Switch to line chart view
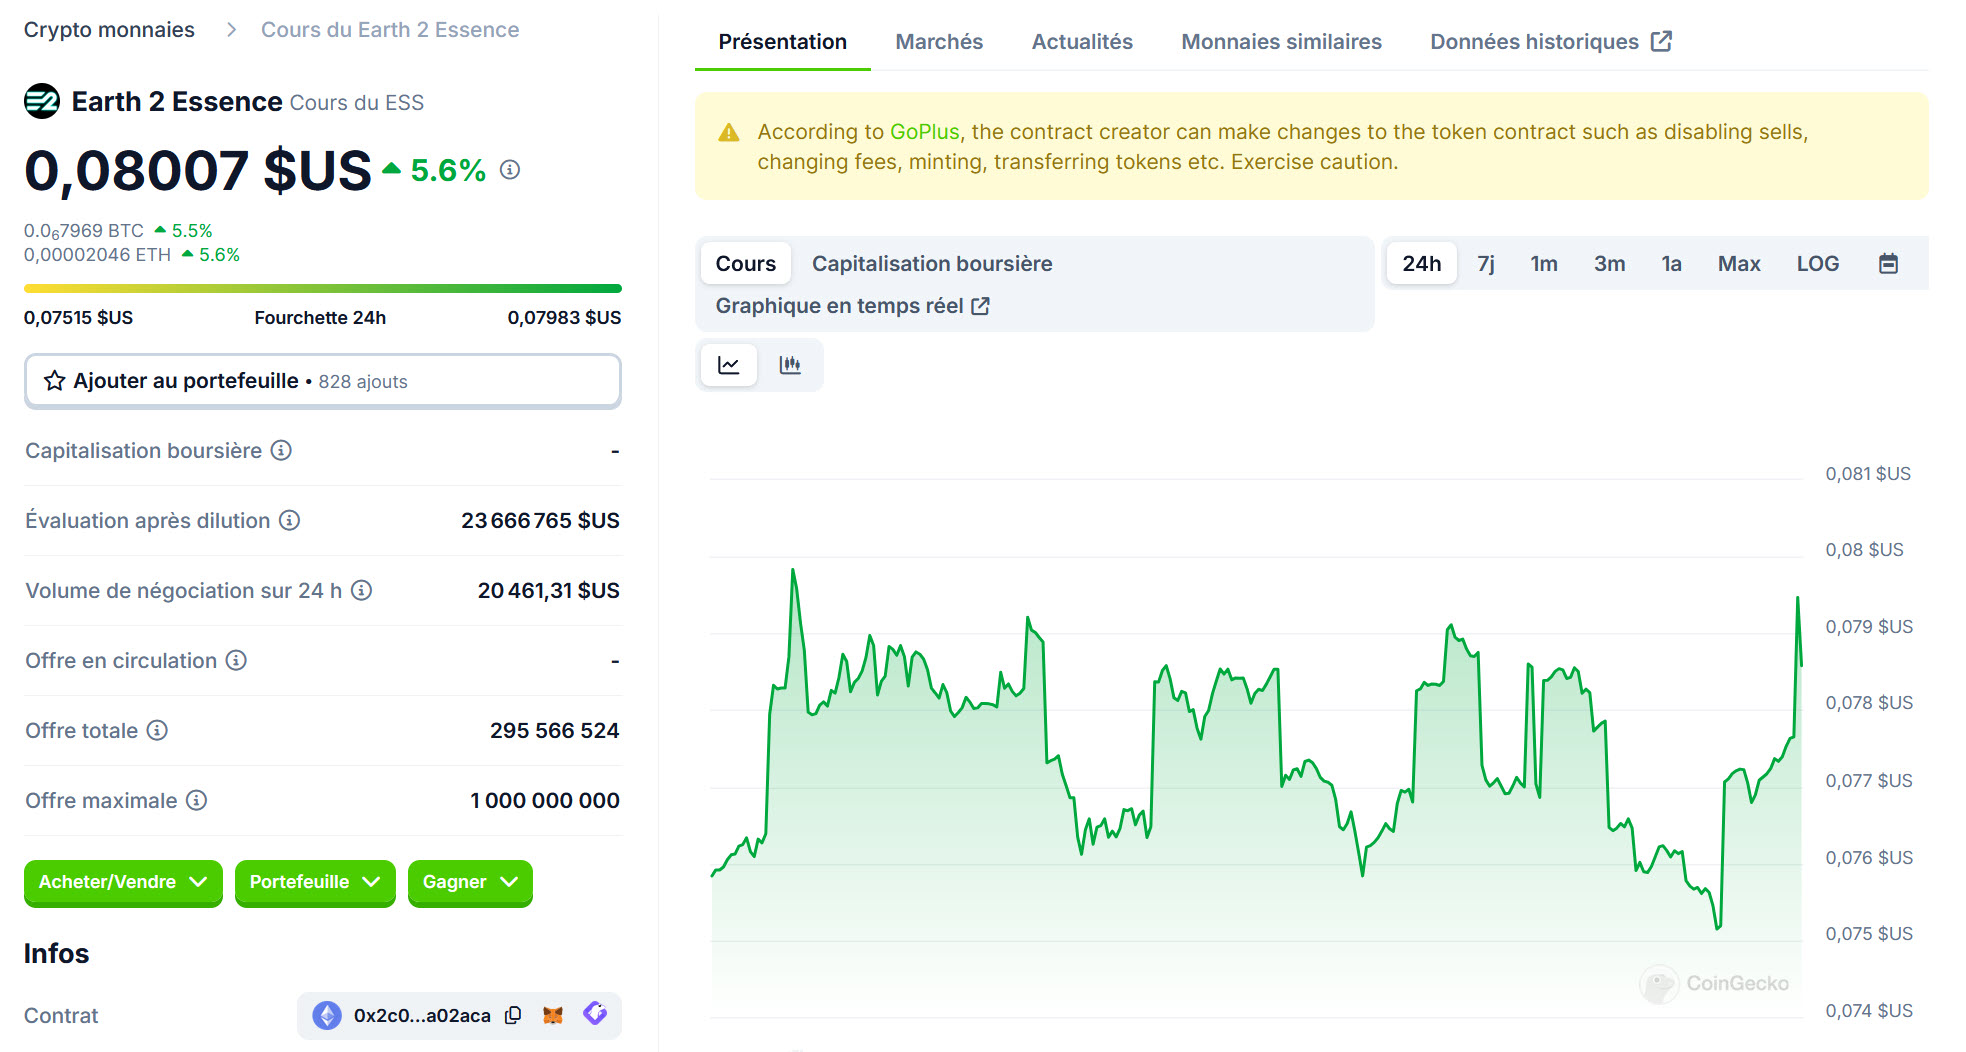The height and width of the screenshot is (1052, 1966). pos(729,365)
